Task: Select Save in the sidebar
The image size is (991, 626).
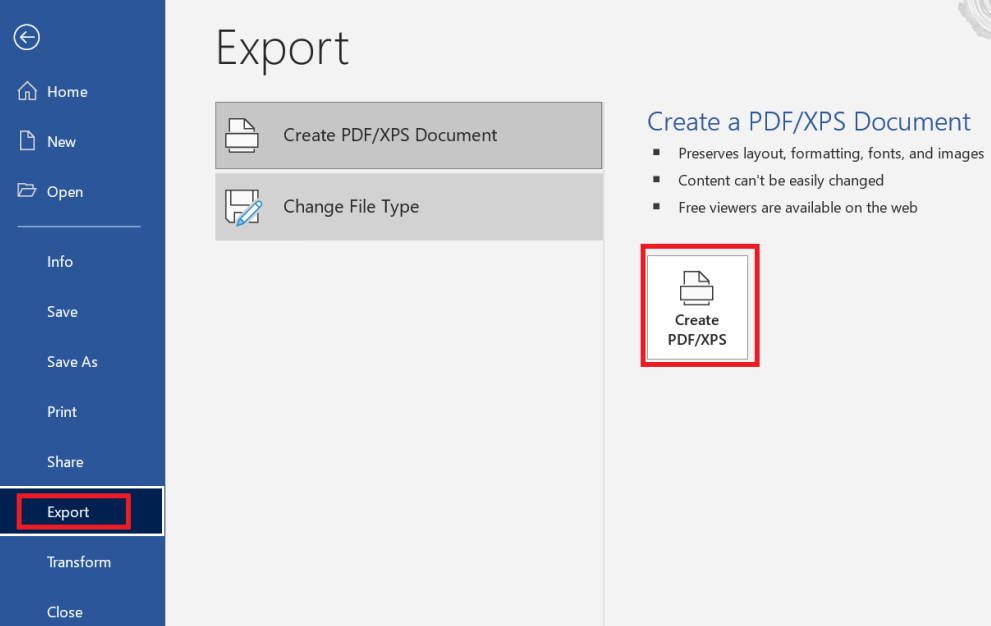Action: point(62,311)
